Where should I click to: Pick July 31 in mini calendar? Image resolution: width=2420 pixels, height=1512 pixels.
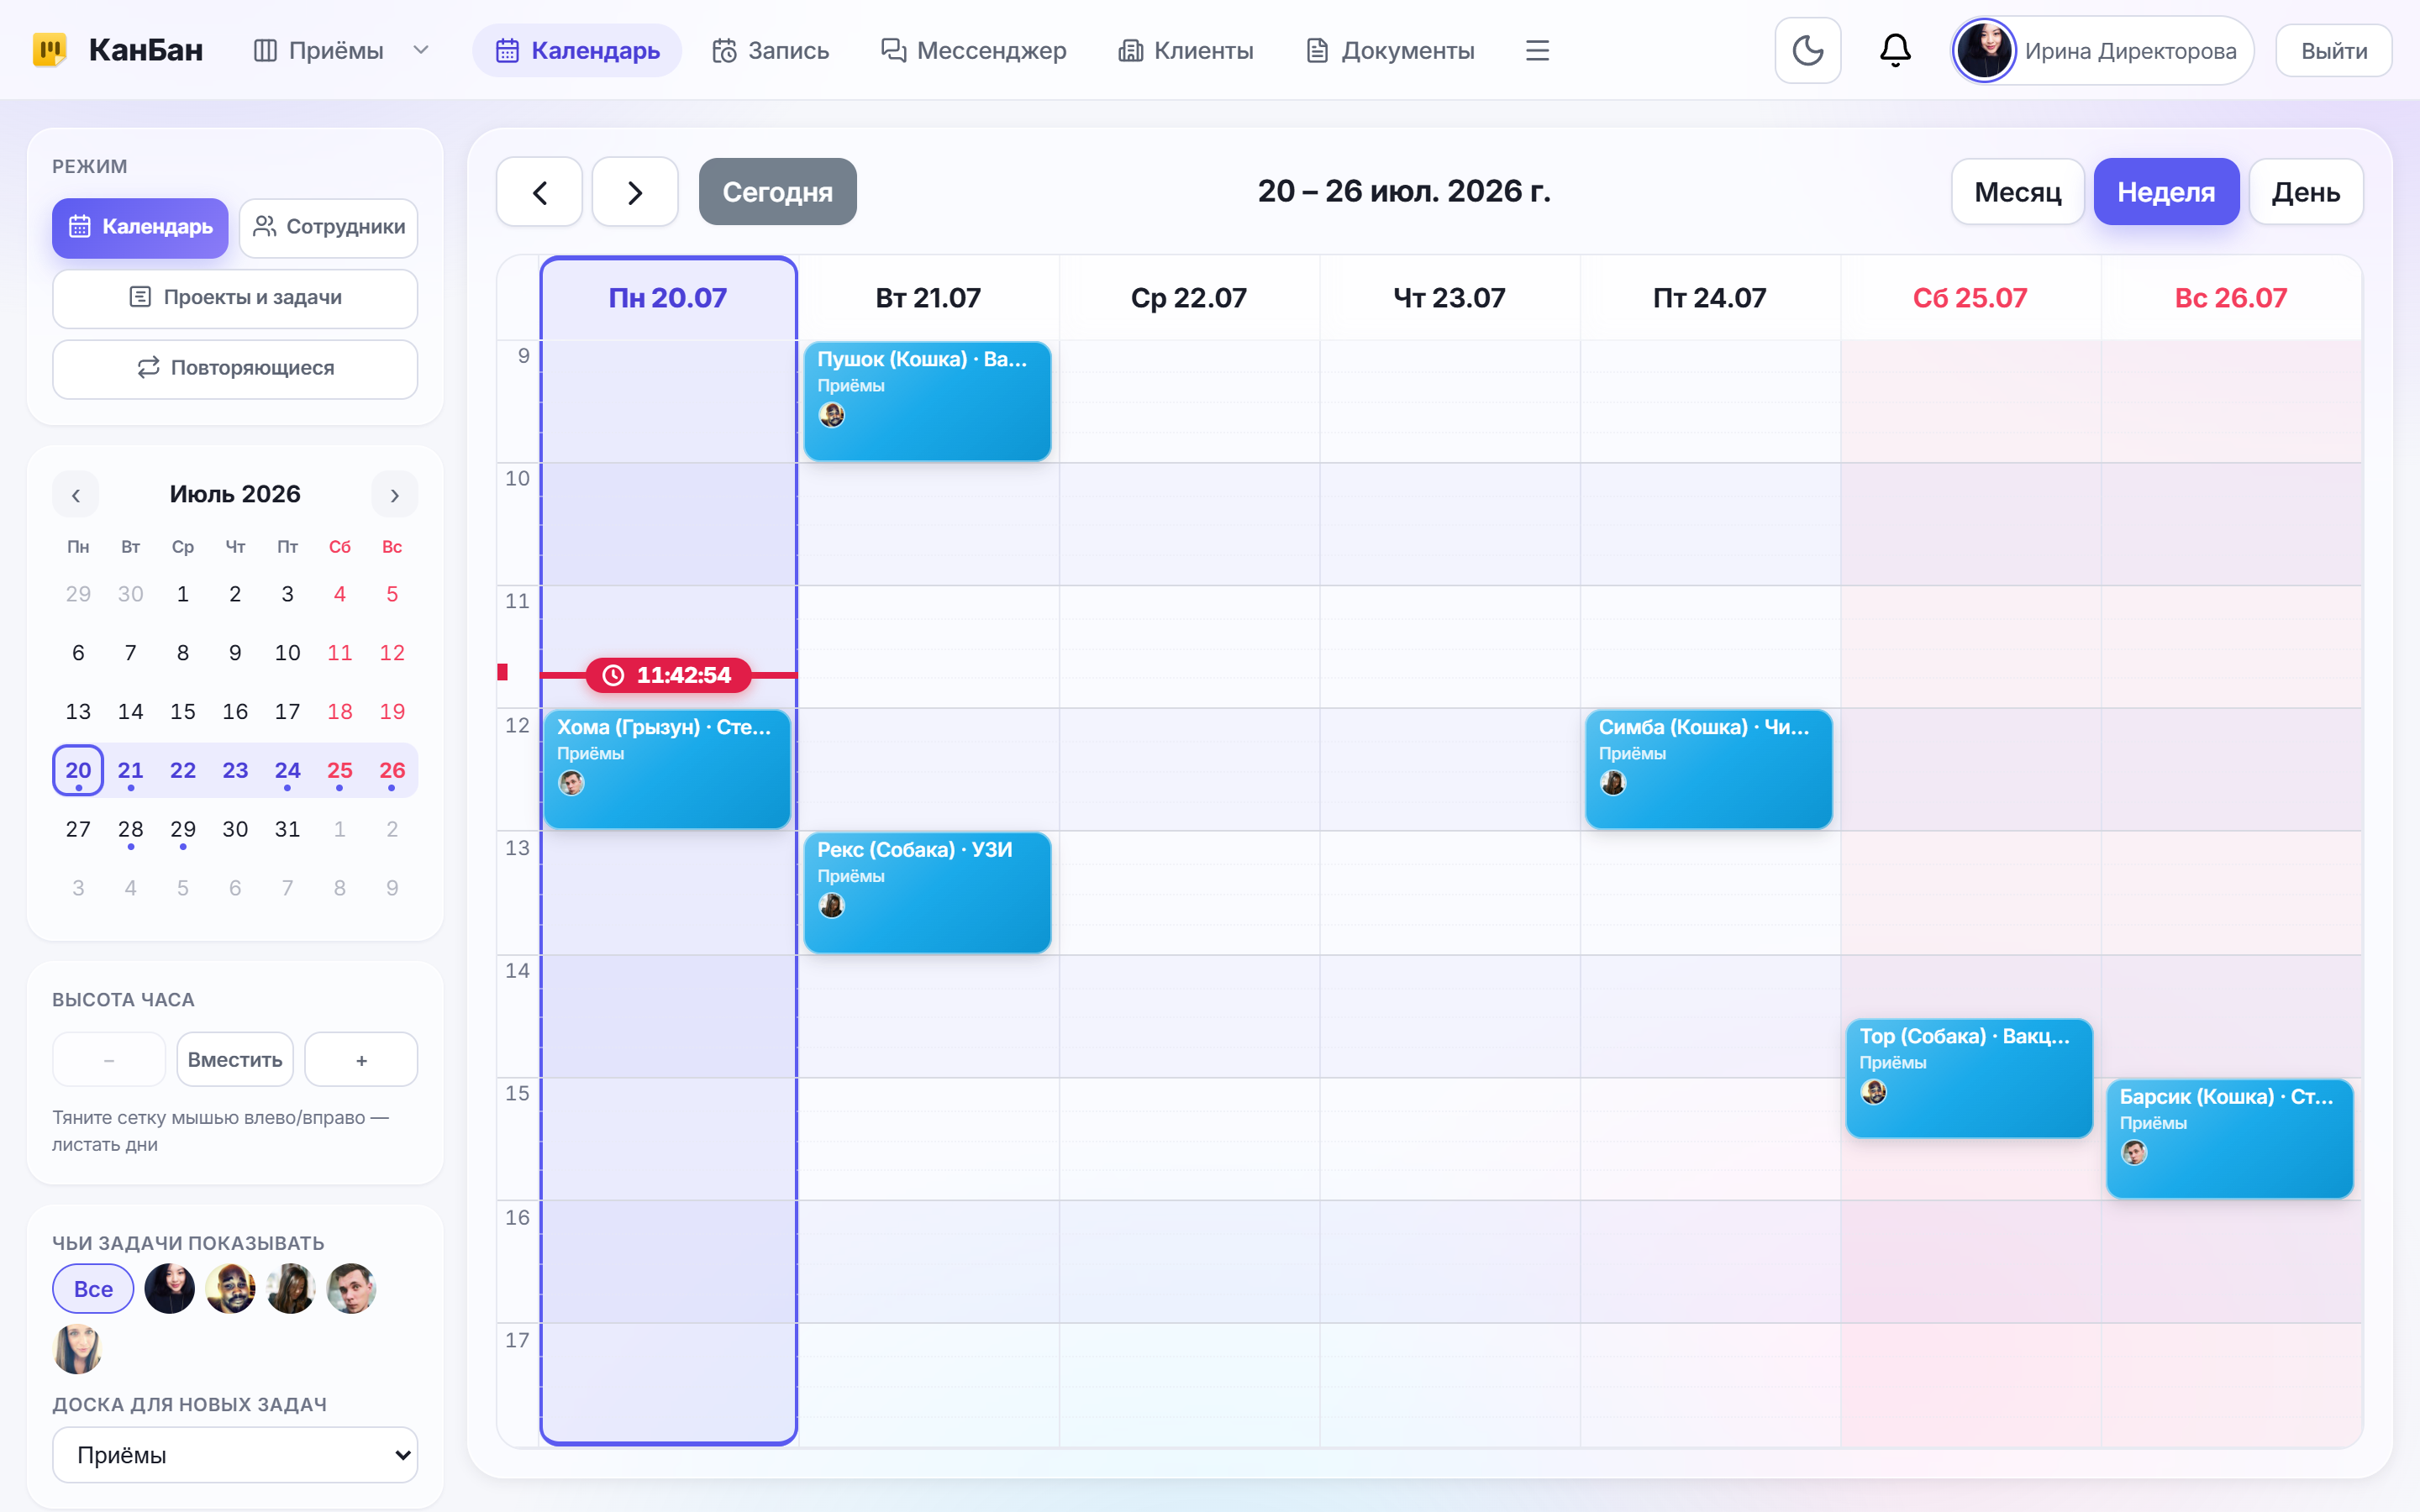point(287,829)
